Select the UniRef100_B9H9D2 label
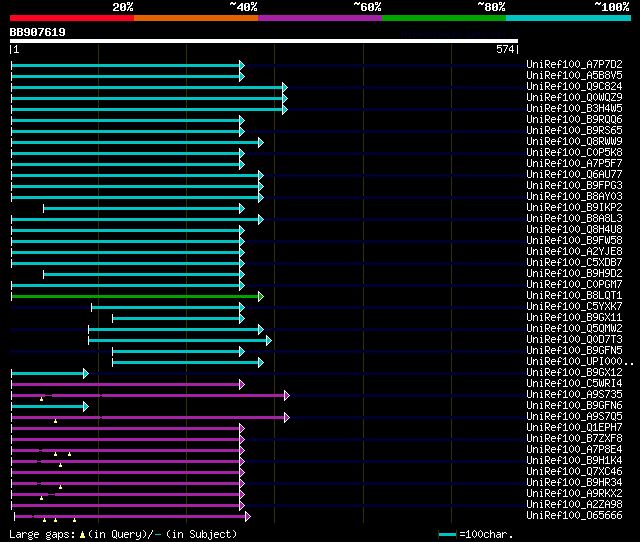 point(574,274)
